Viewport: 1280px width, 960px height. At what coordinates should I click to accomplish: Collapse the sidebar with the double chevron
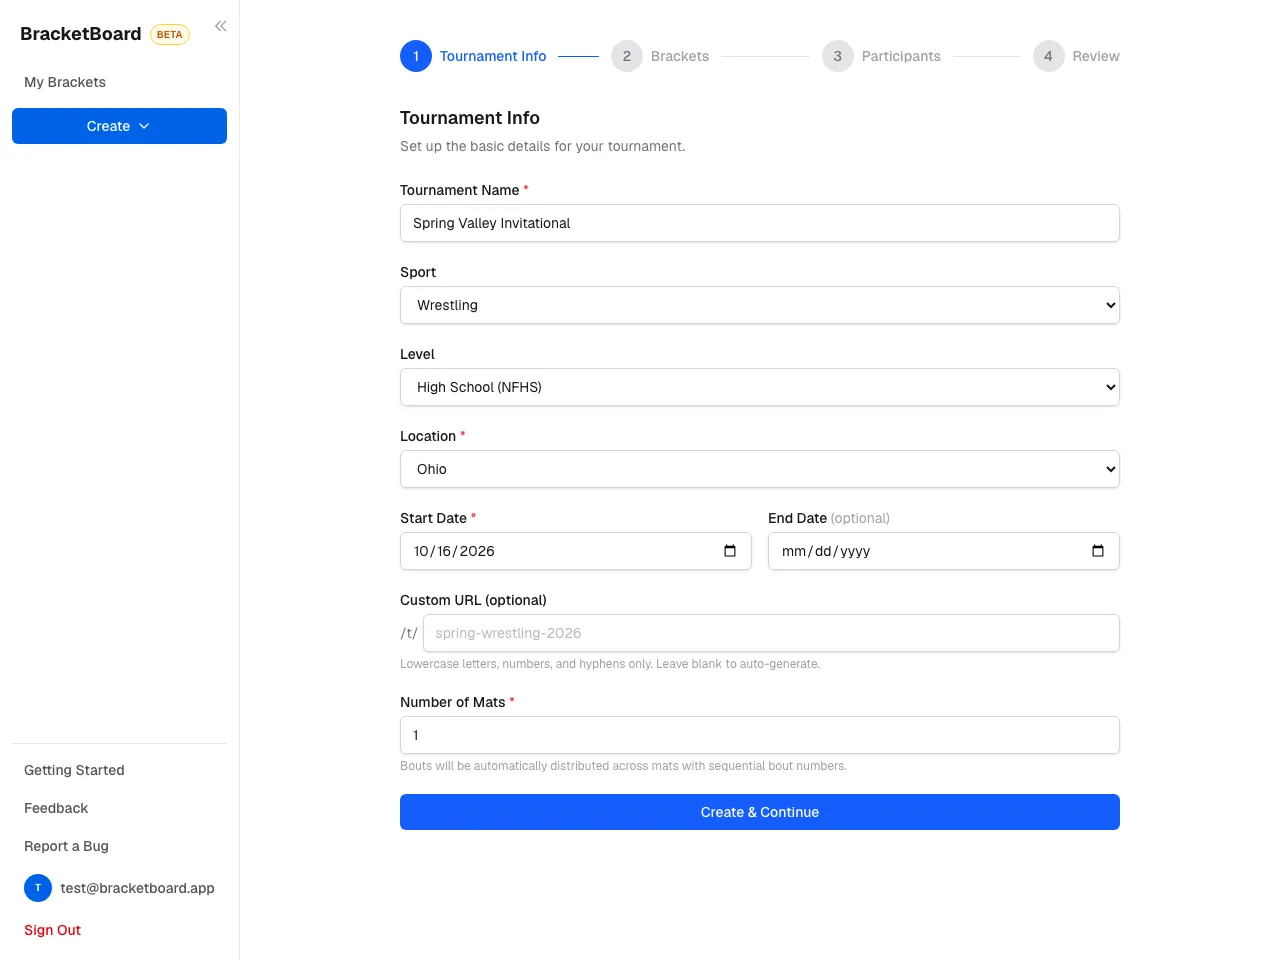point(220,26)
